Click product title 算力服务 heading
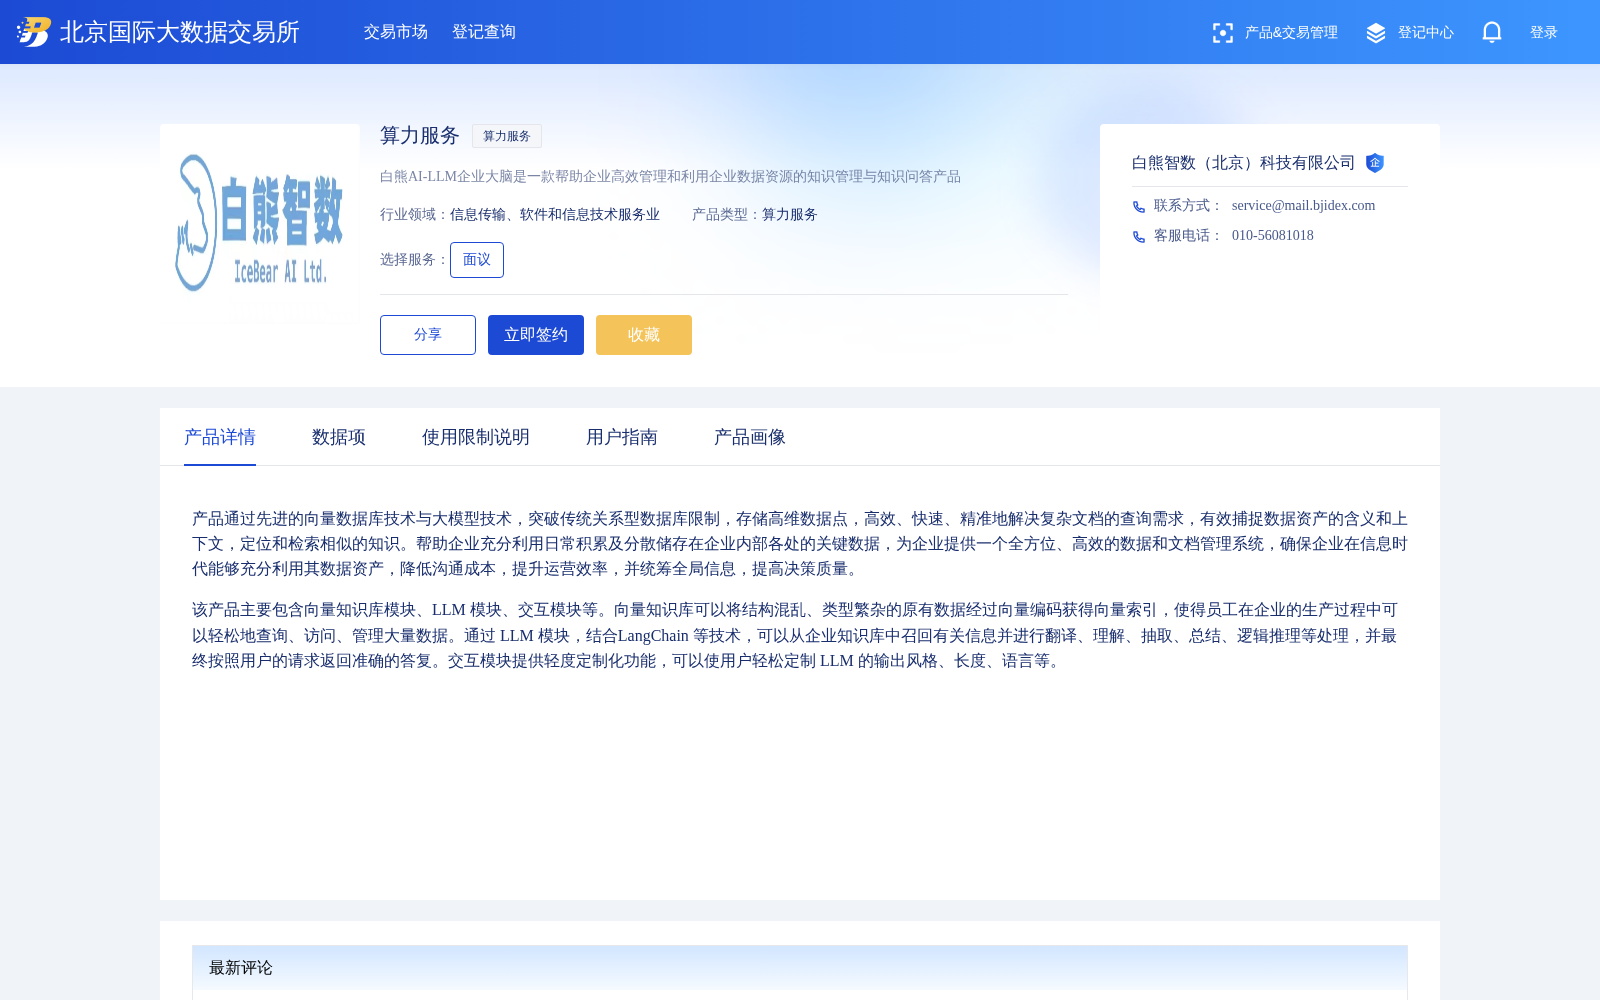 click(420, 135)
